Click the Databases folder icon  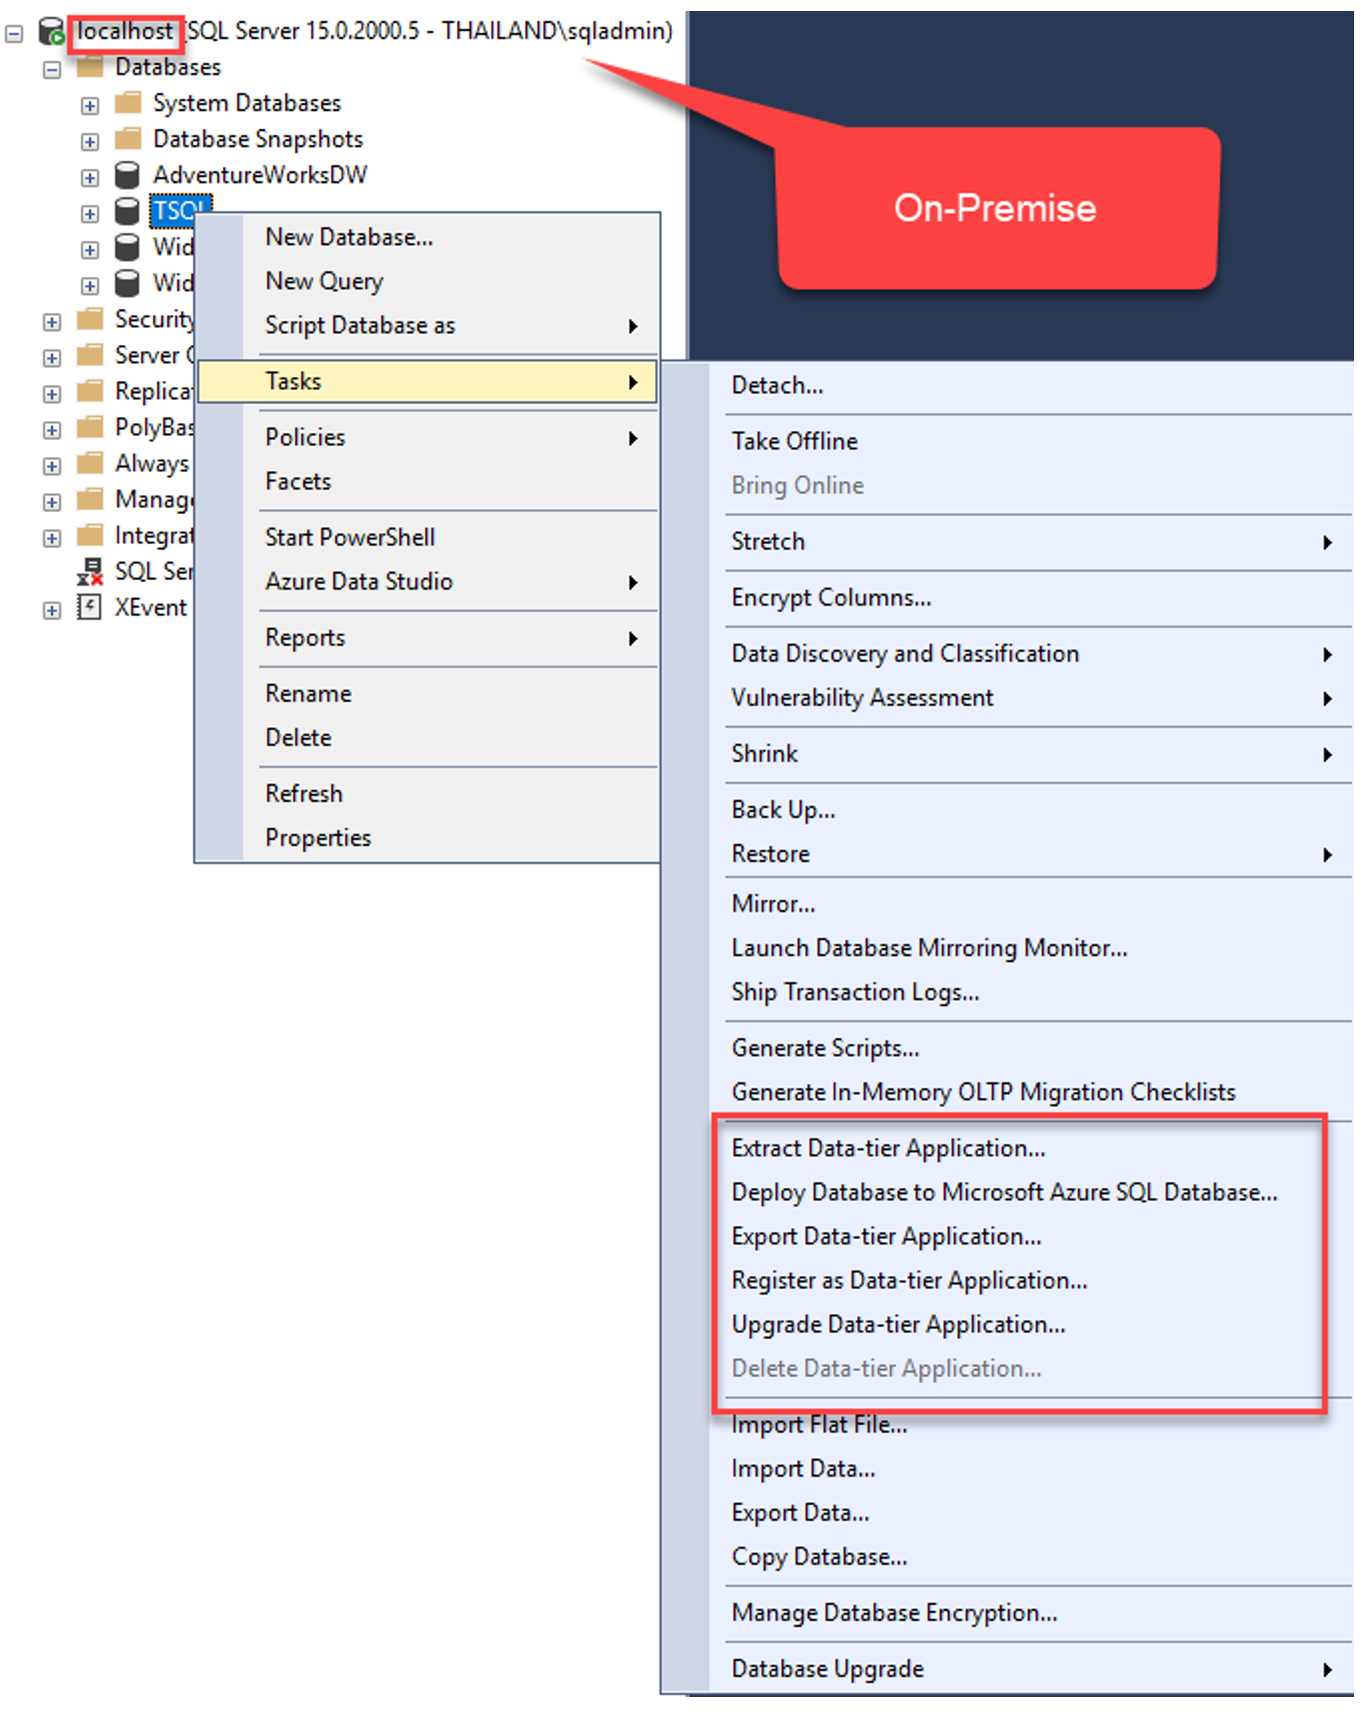90,67
